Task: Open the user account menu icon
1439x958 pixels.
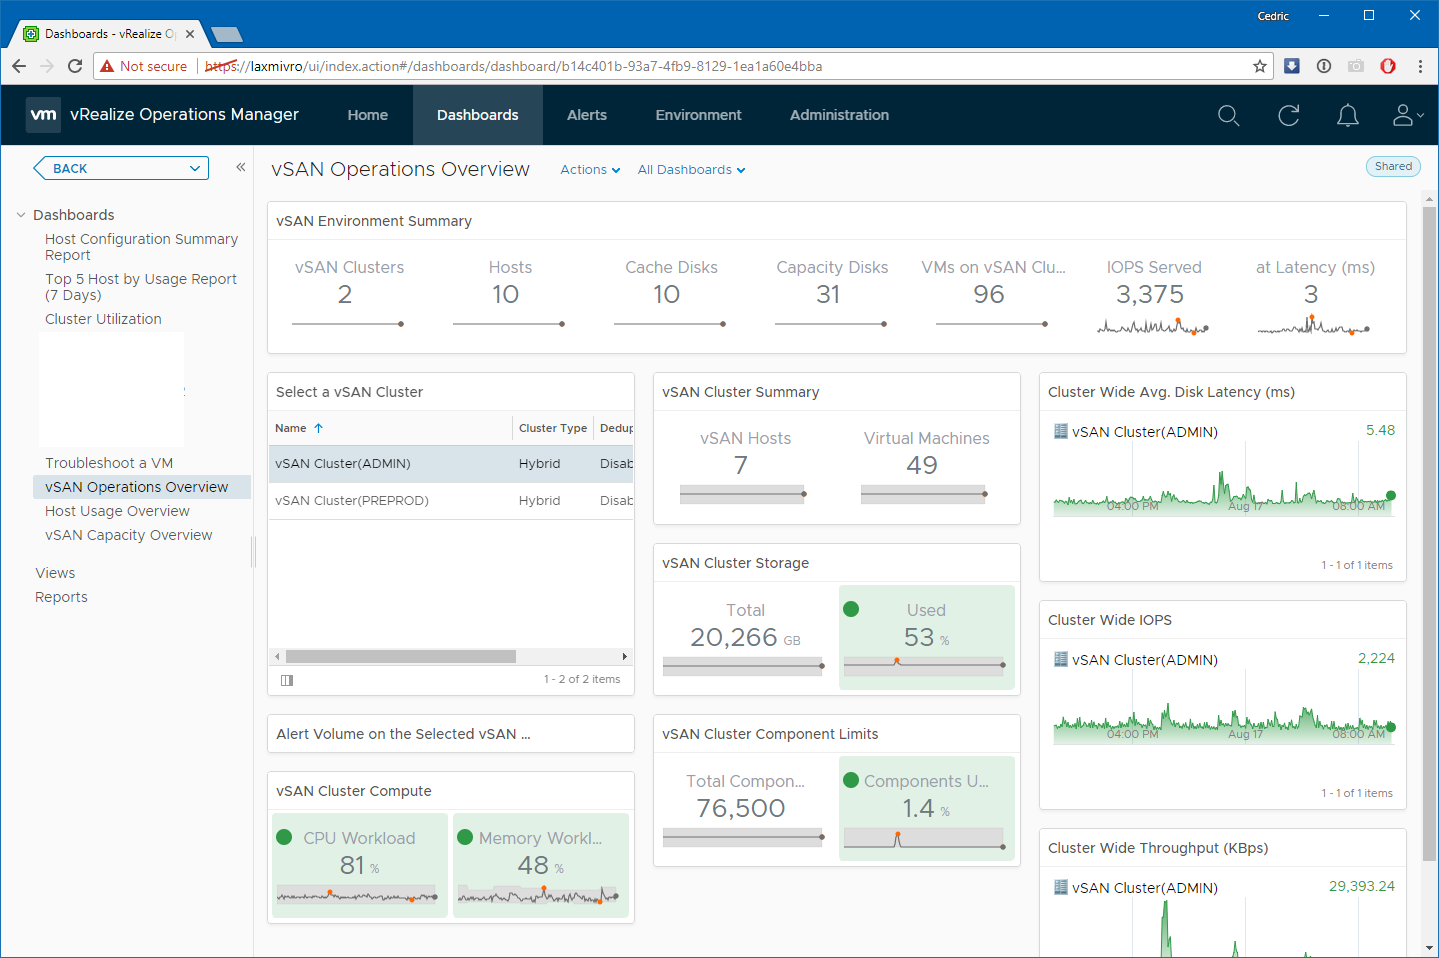Action: click(1406, 116)
